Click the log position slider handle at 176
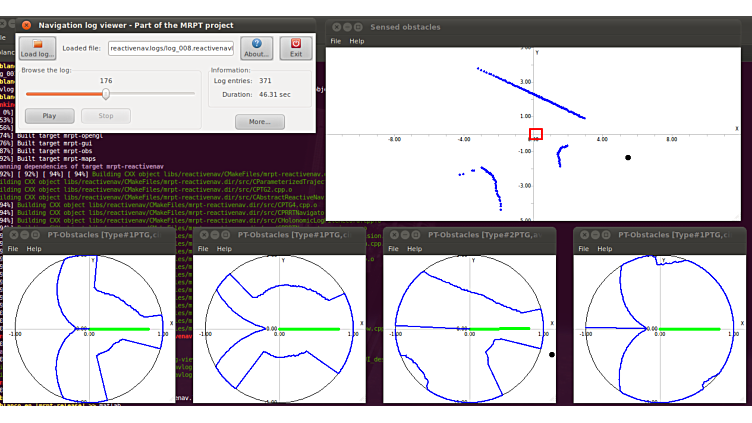This screenshot has width=752, height=423. tap(106, 94)
